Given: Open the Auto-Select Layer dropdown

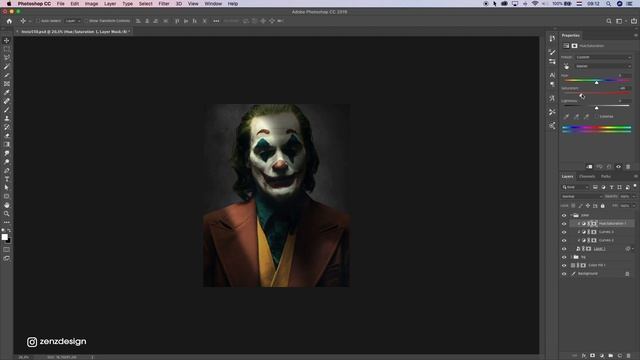Looking at the screenshot, I should (73, 21).
